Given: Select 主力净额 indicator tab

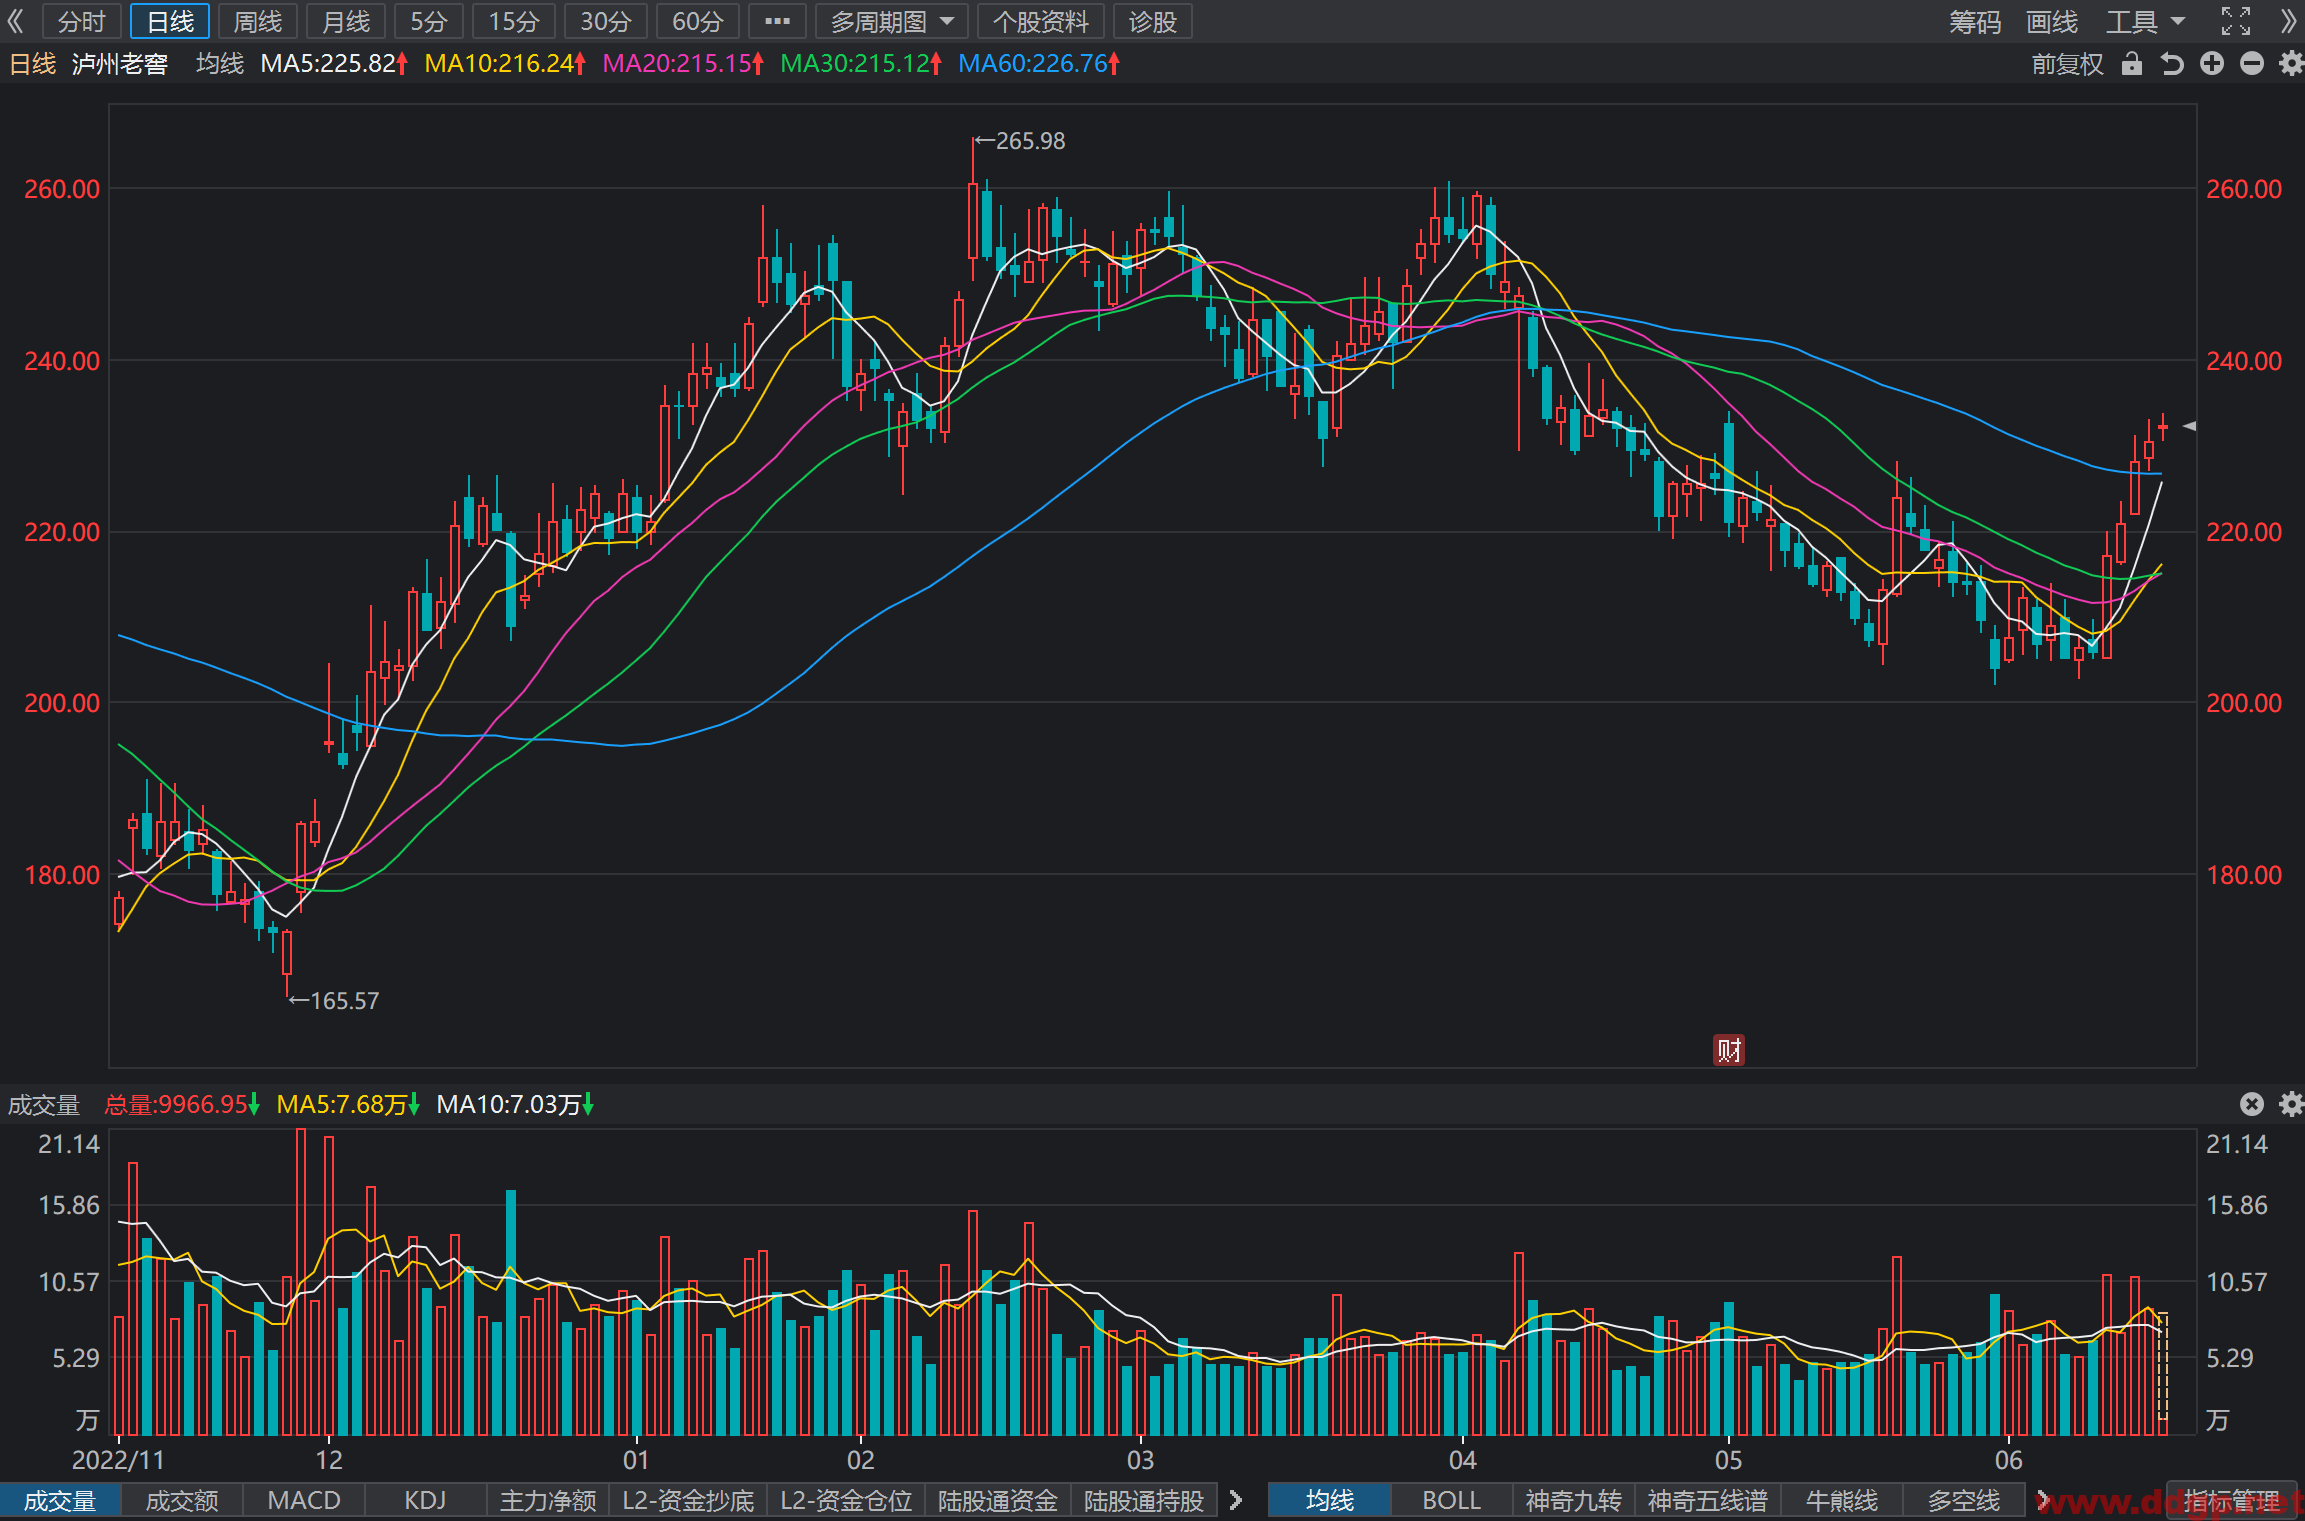Looking at the screenshot, I should pyautogui.click(x=548, y=1501).
